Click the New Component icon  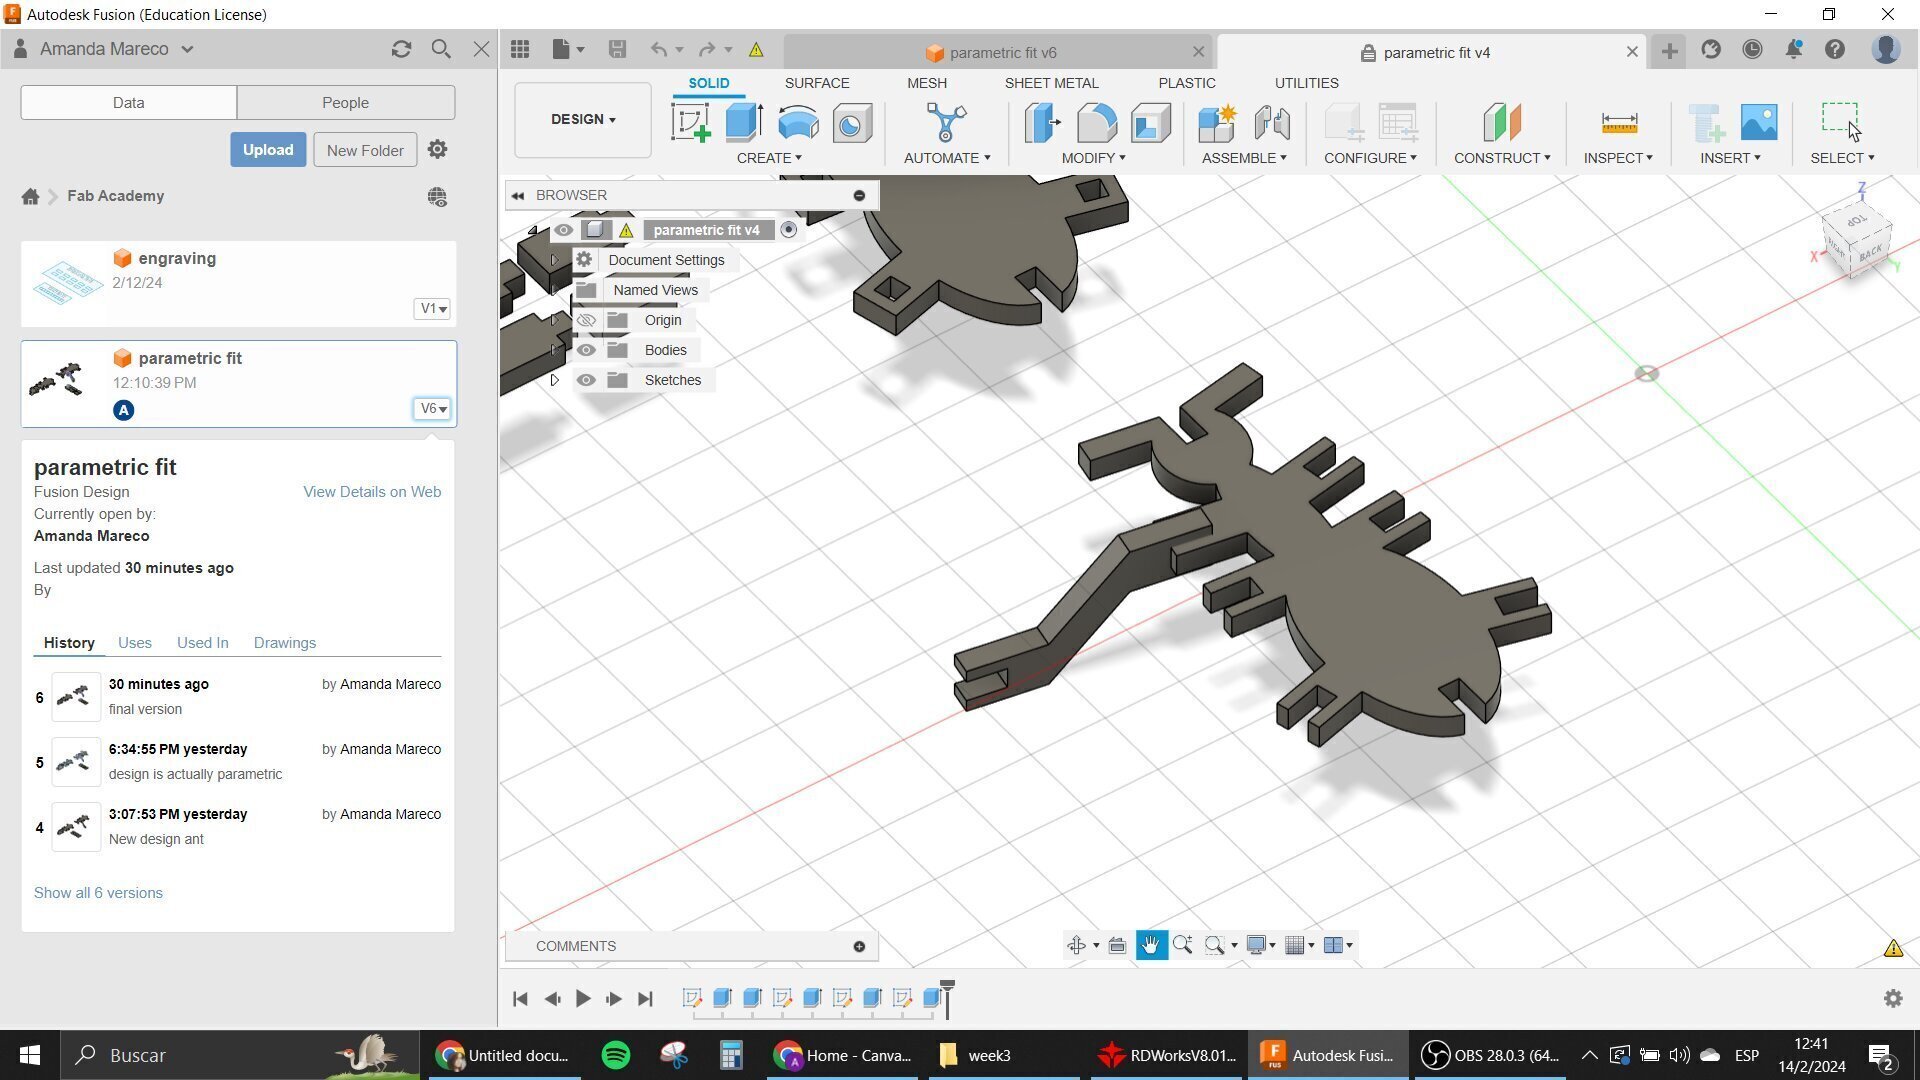click(x=1217, y=123)
